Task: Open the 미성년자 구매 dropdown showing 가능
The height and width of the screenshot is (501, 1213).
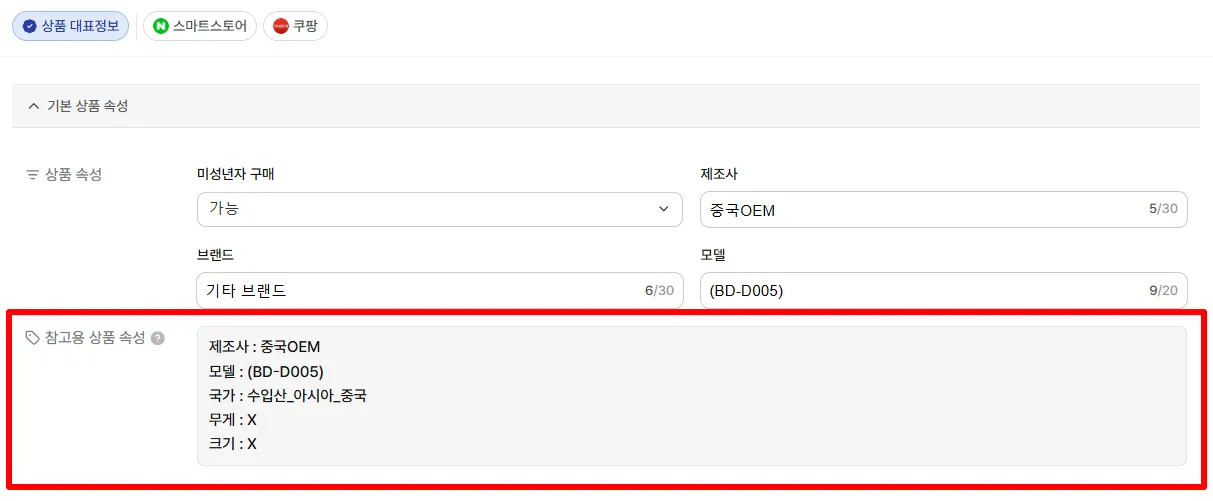Action: click(440, 210)
